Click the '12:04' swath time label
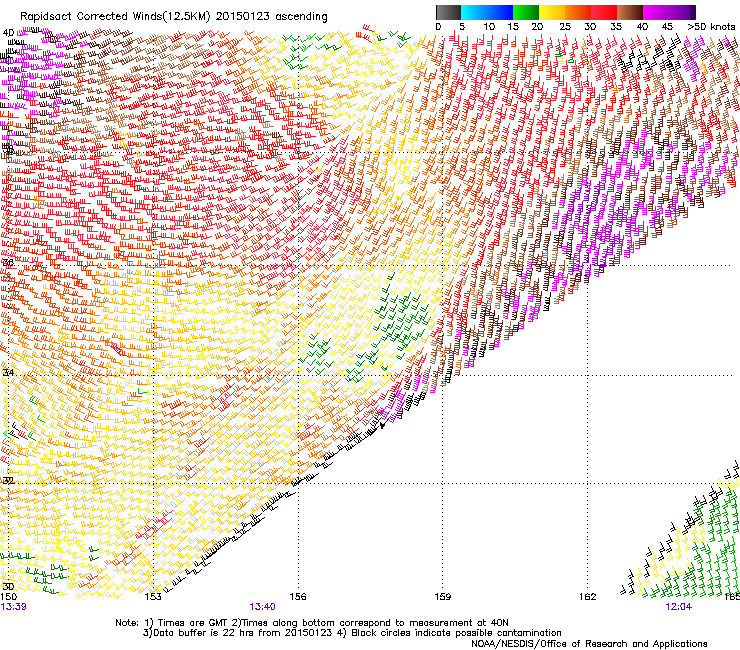Viewport: 740px width, 650px height. (x=679, y=607)
